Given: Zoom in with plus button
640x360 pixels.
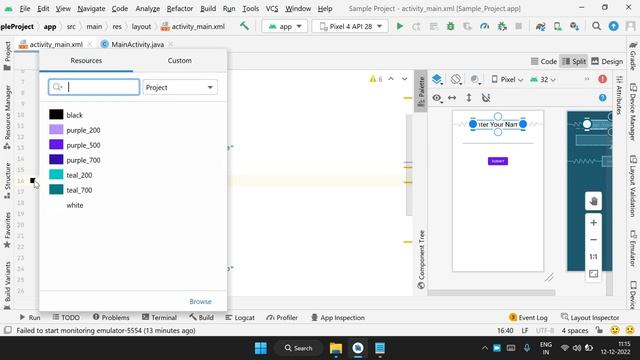Looking at the screenshot, I should pos(593,222).
